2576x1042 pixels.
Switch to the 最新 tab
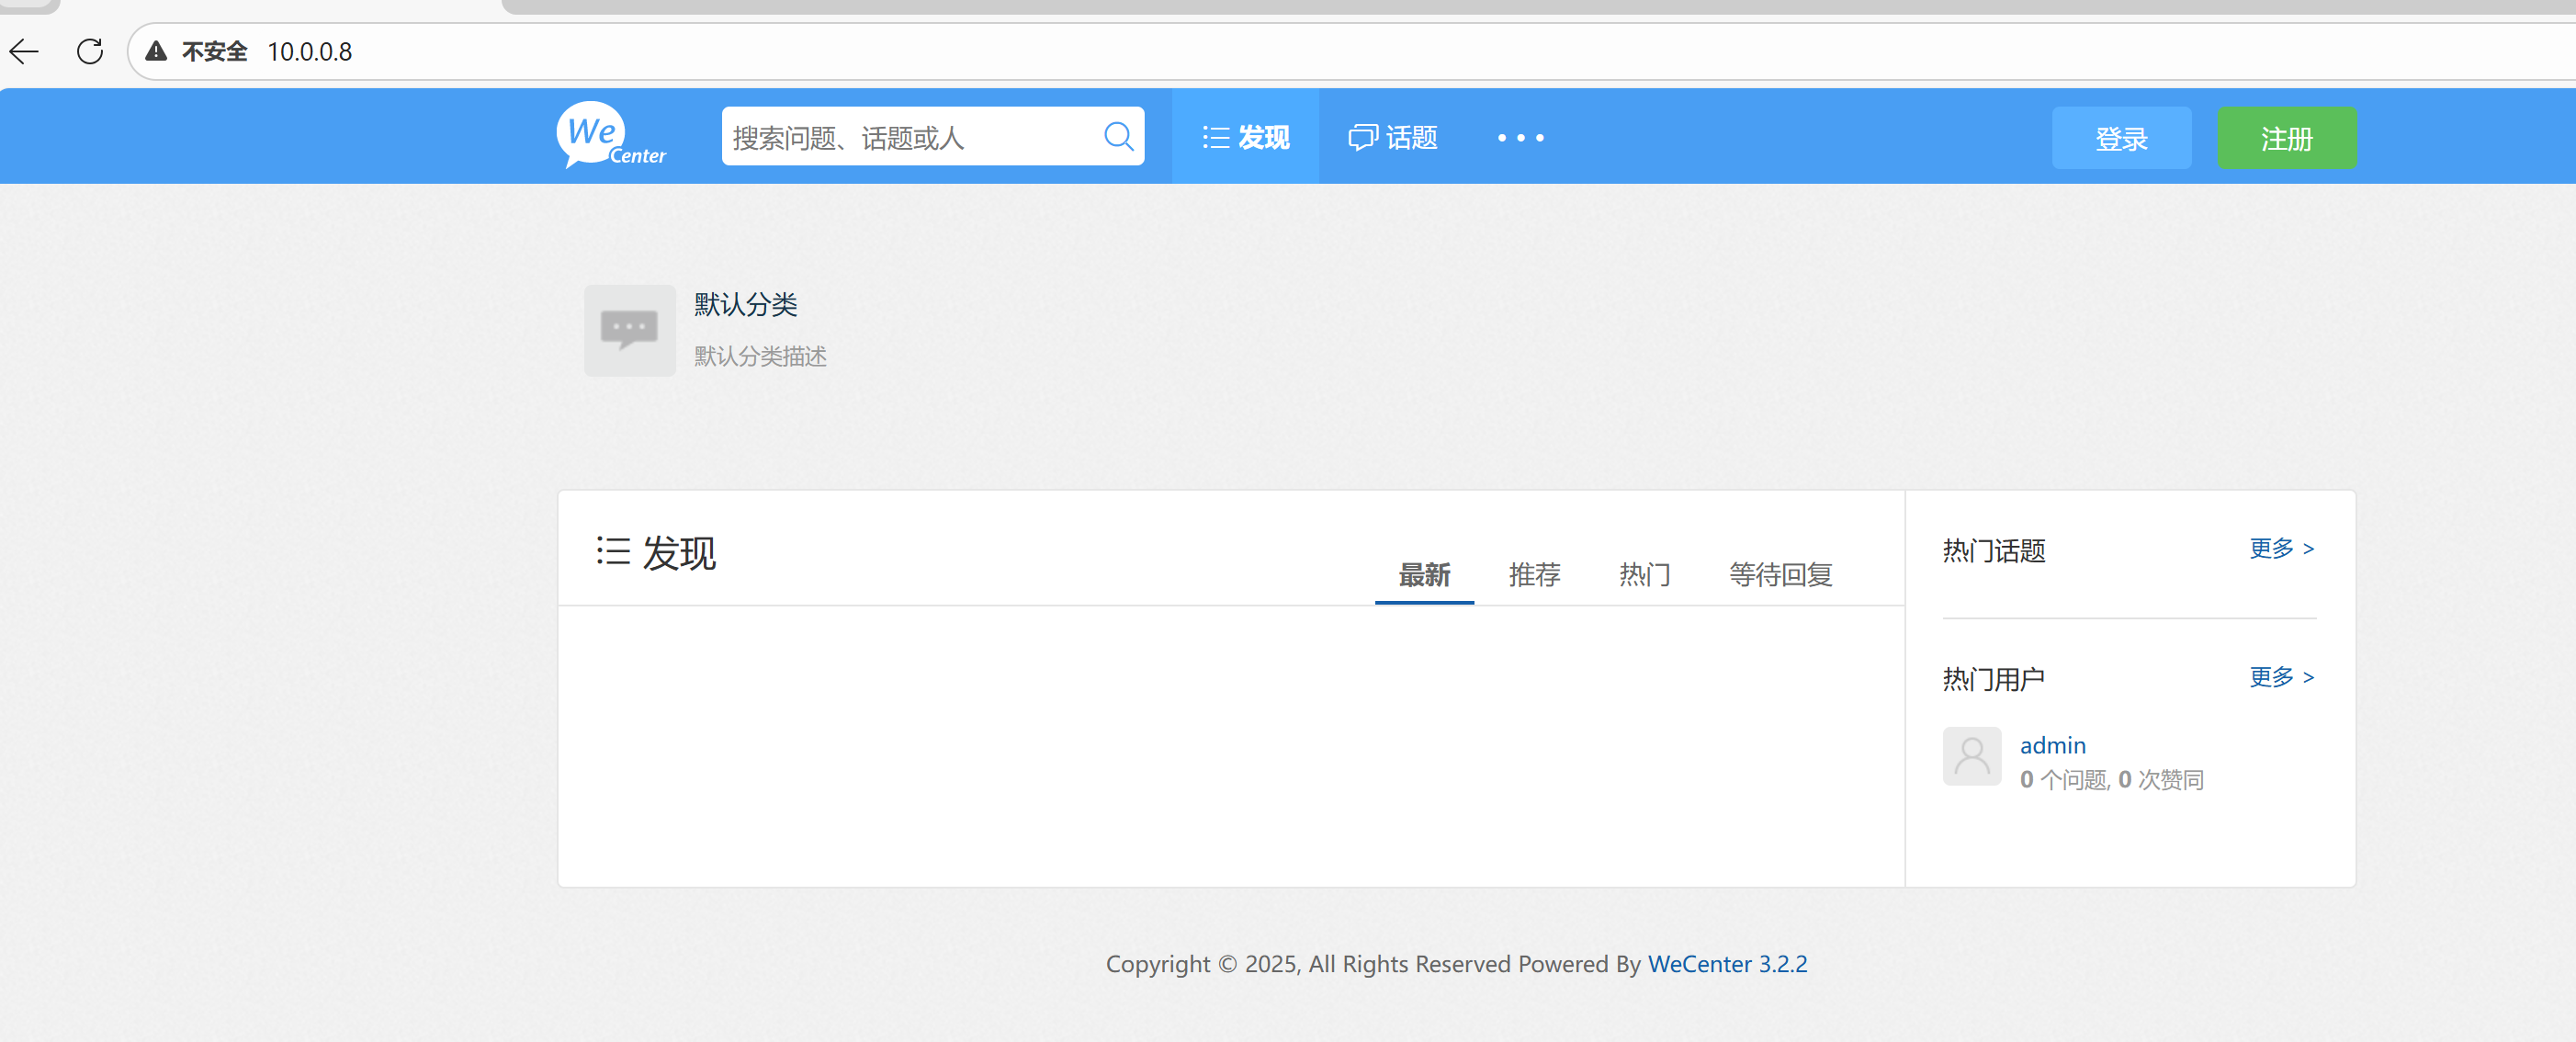[1424, 575]
